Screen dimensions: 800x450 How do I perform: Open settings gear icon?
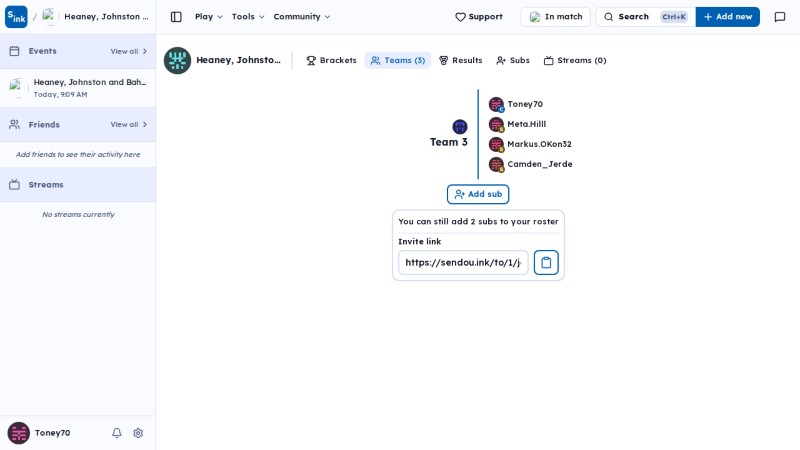[138, 433]
